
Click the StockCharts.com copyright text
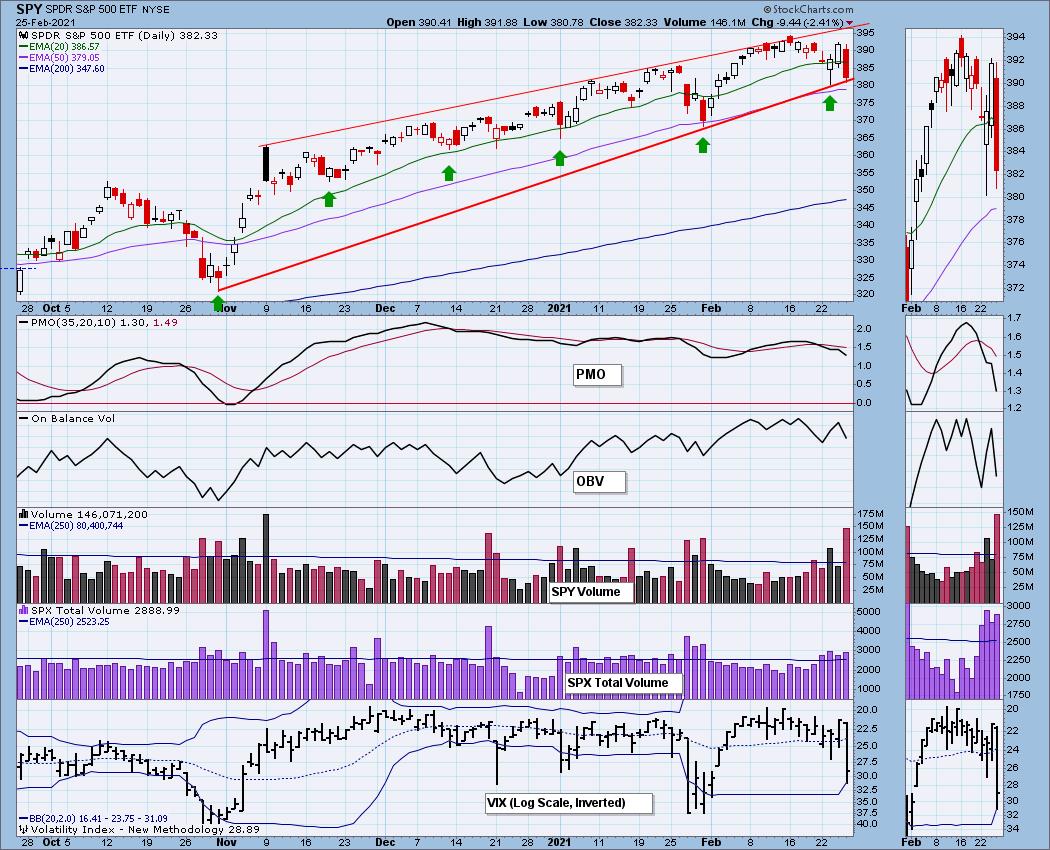tap(809, 9)
